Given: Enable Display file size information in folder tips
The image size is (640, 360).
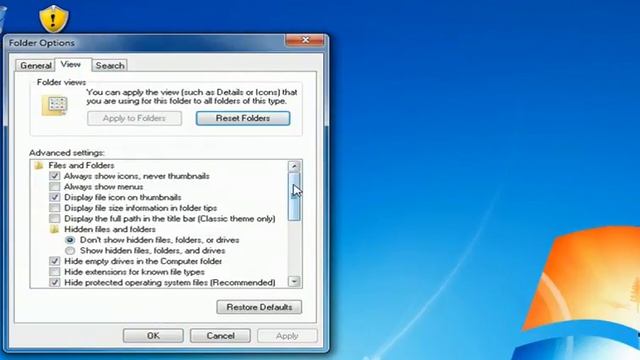Looking at the screenshot, I should [x=54, y=208].
